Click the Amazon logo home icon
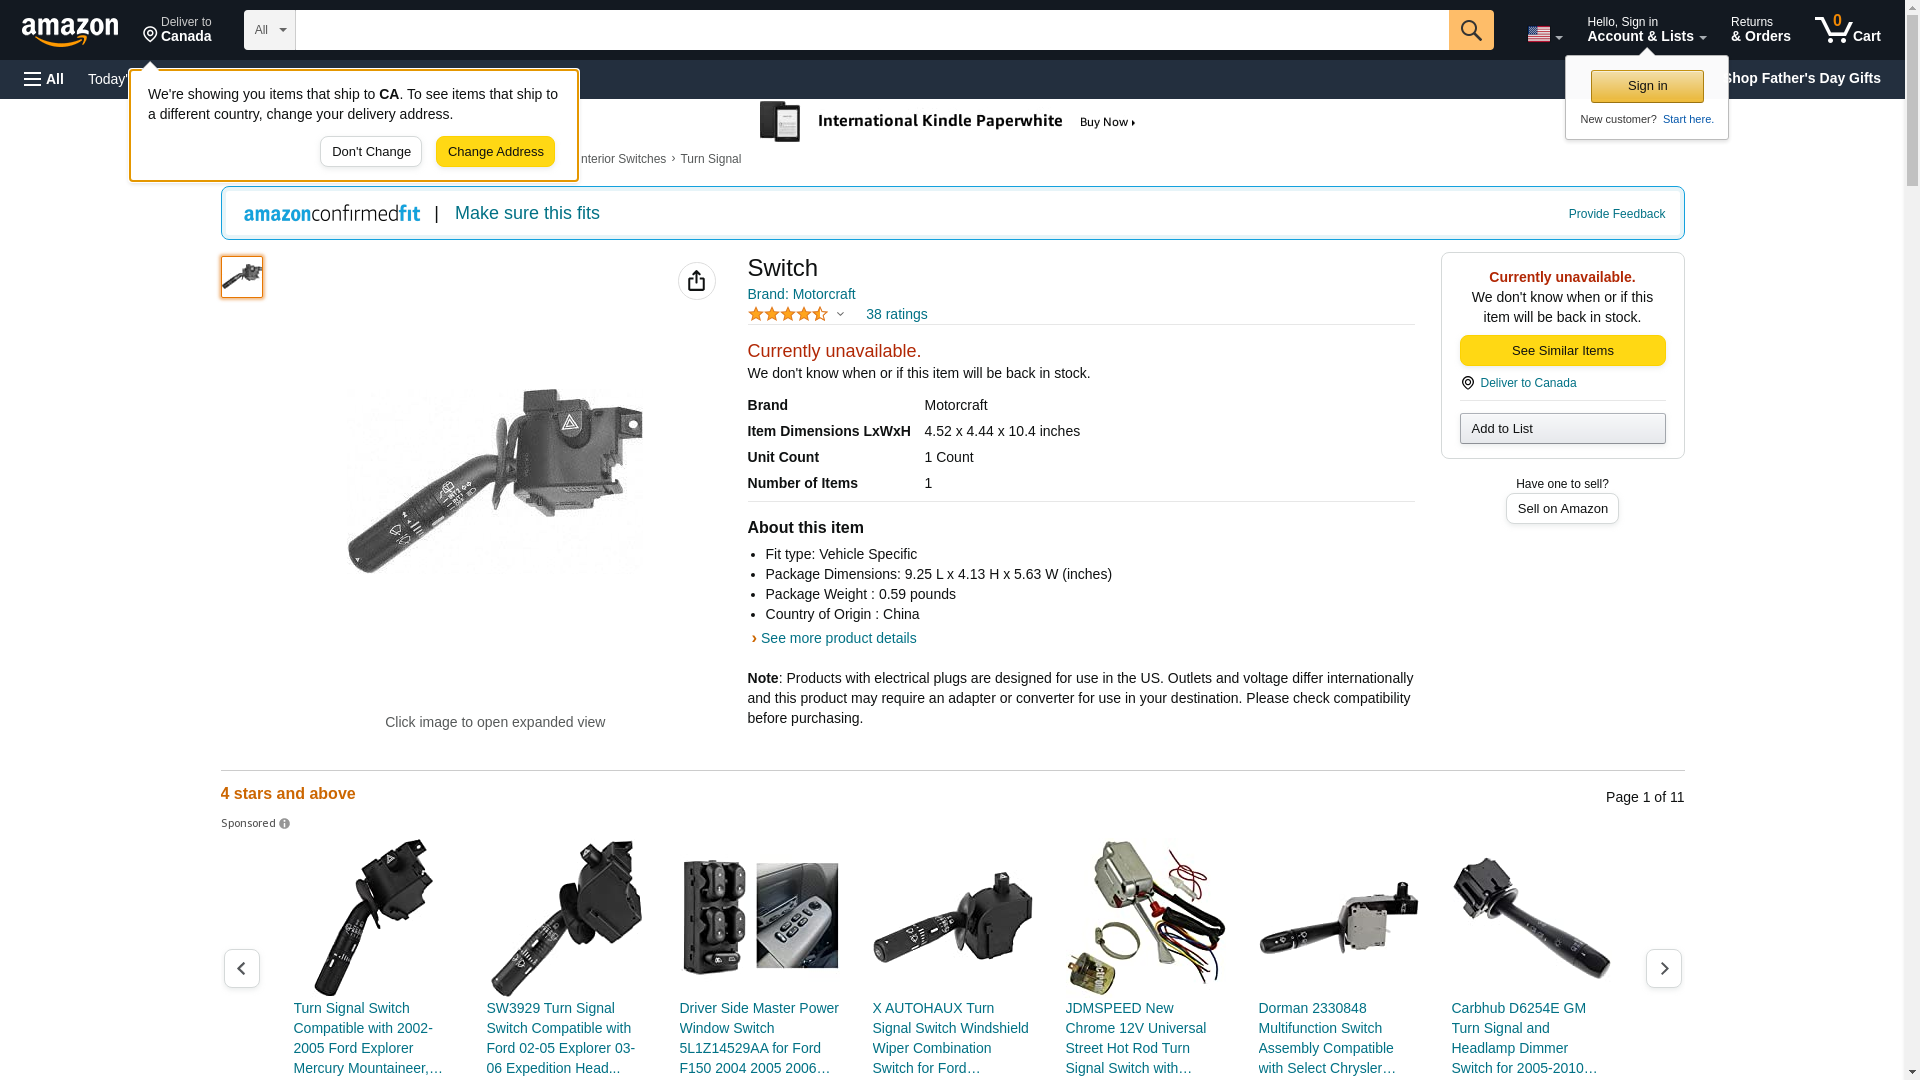 click(70, 31)
